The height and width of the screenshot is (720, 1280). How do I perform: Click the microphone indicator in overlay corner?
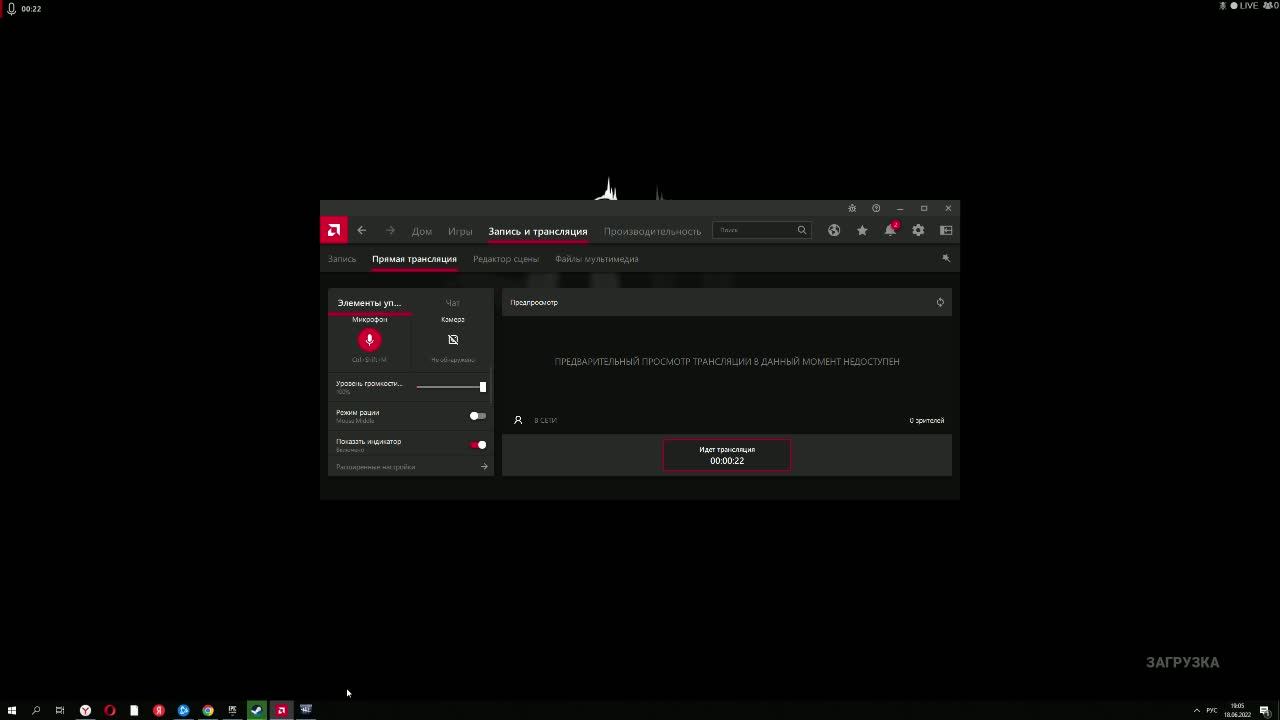[x=11, y=8]
